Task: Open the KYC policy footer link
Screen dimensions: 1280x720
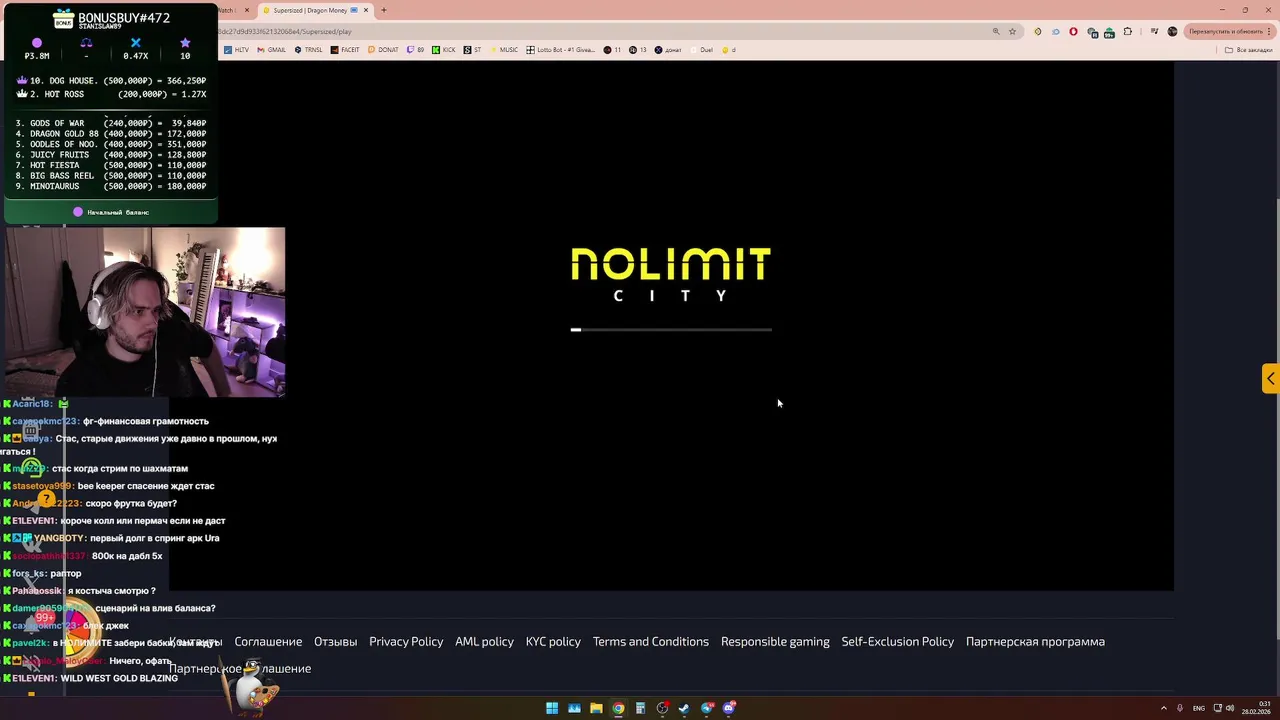Action: [553, 641]
